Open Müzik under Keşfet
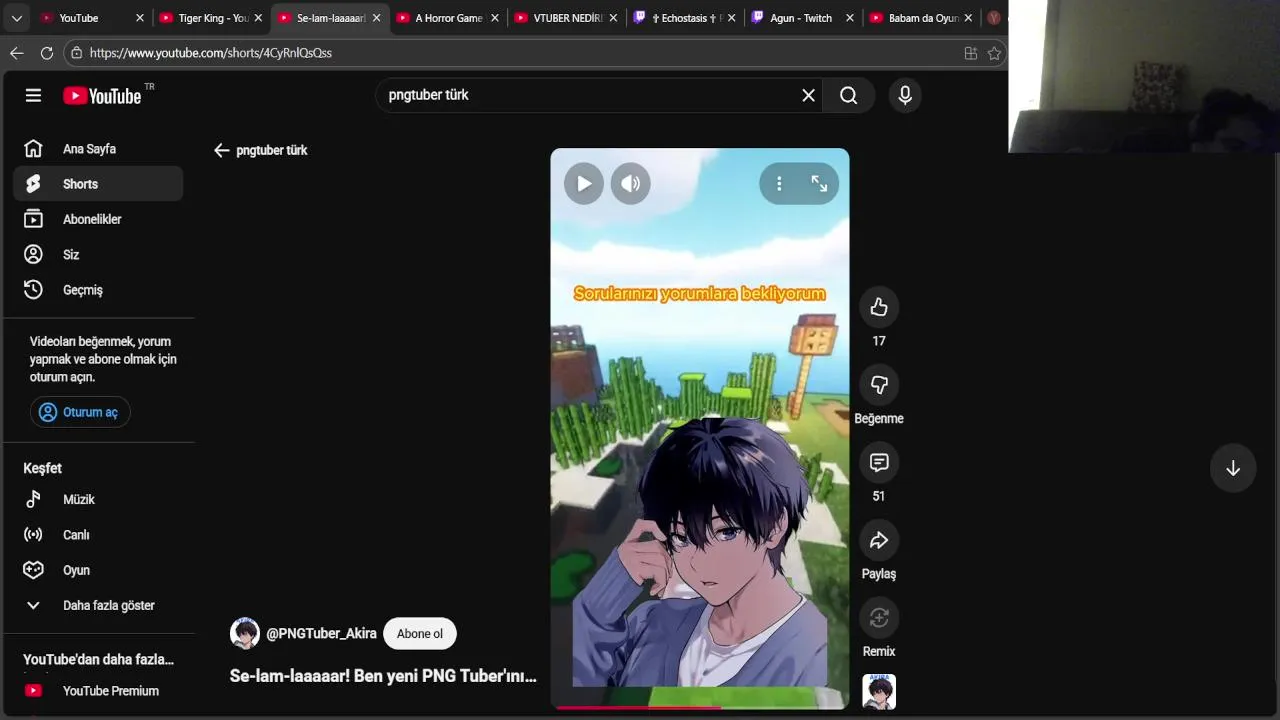This screenshot has height=720, width=1280. coord(98,499)
